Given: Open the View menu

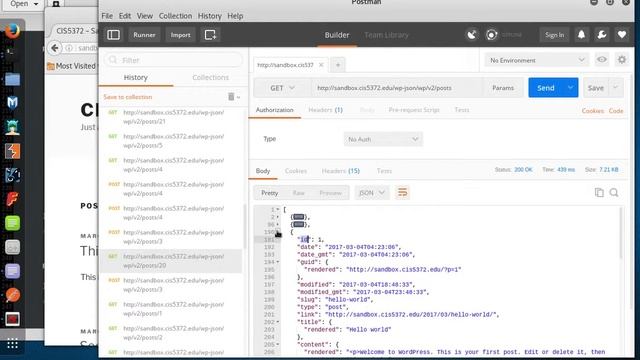Looking at the screenshot, I should (x=144, y=16).
